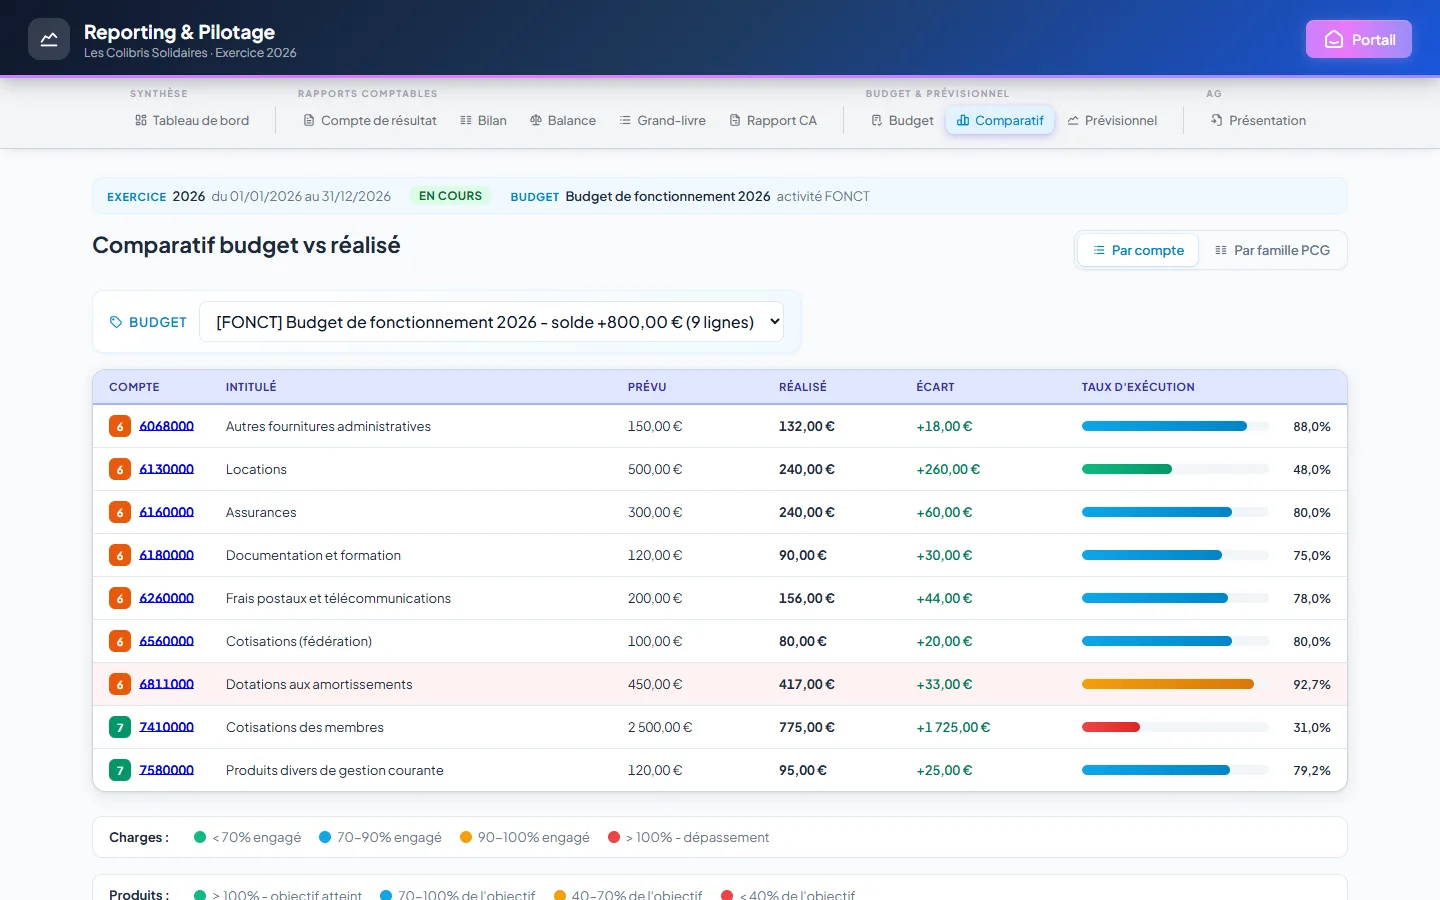Click the Cotisations des membres red progress bar
The width and height of the screenshot is (1440, 900).
click(1111, 727)
